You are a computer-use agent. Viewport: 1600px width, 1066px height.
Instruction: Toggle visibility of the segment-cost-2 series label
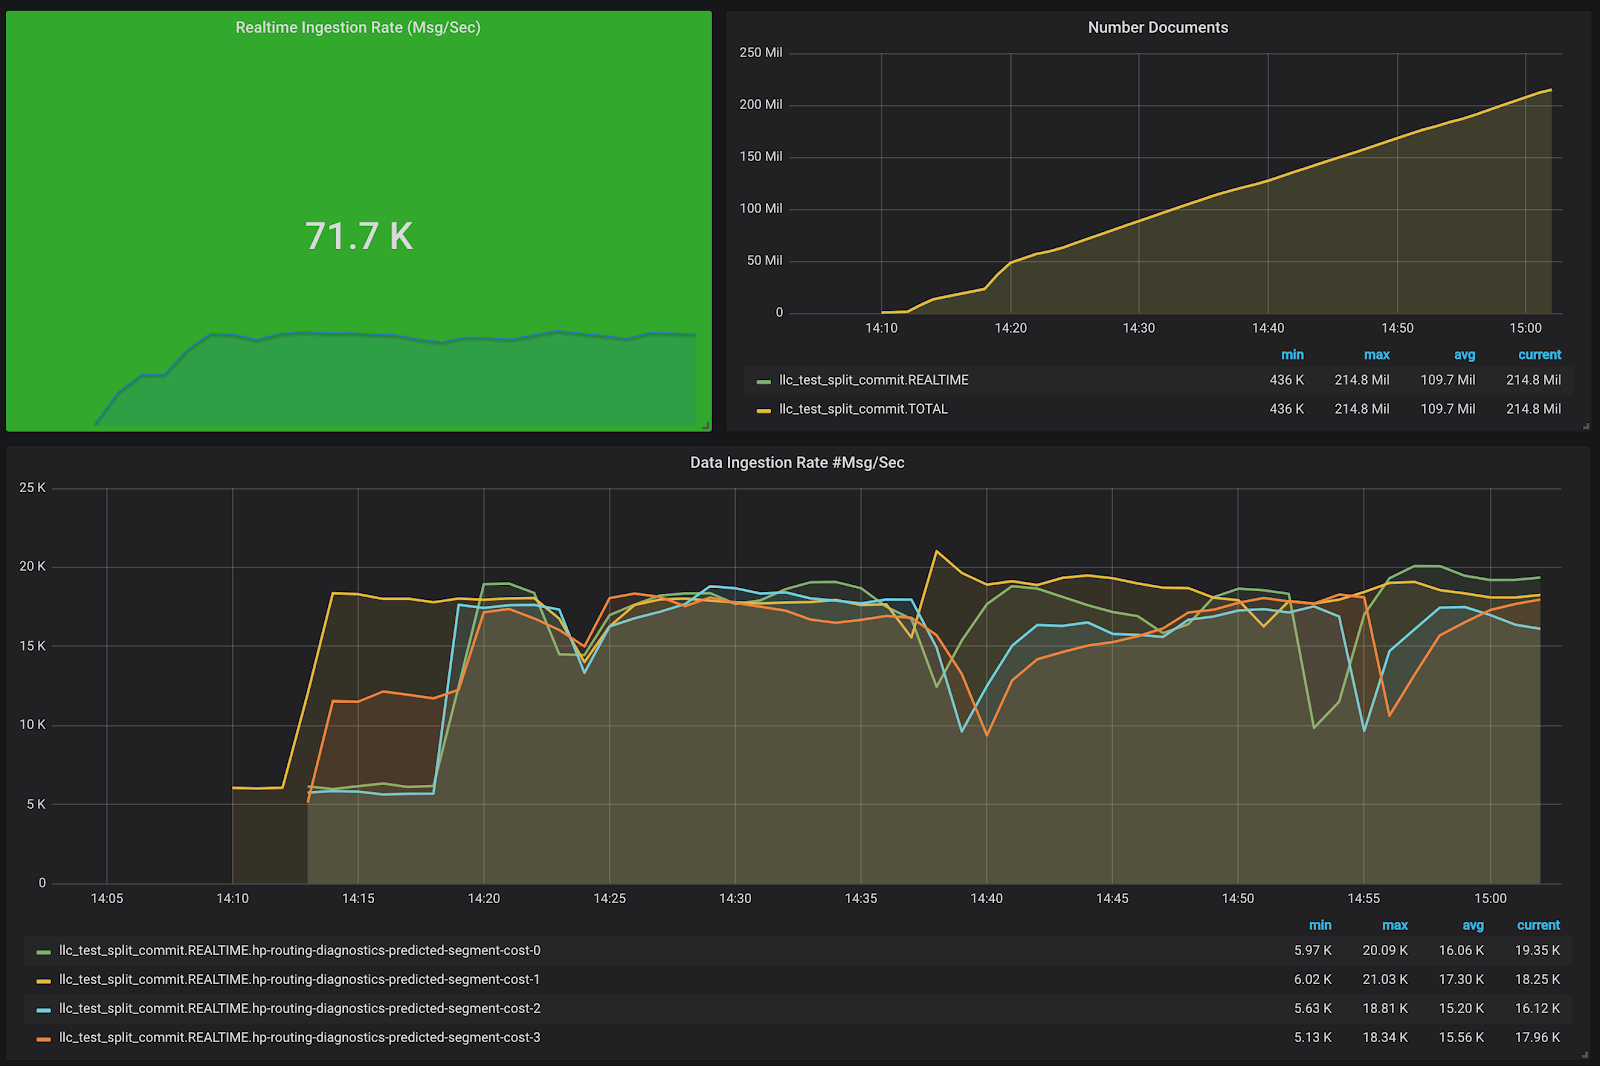299,1009
